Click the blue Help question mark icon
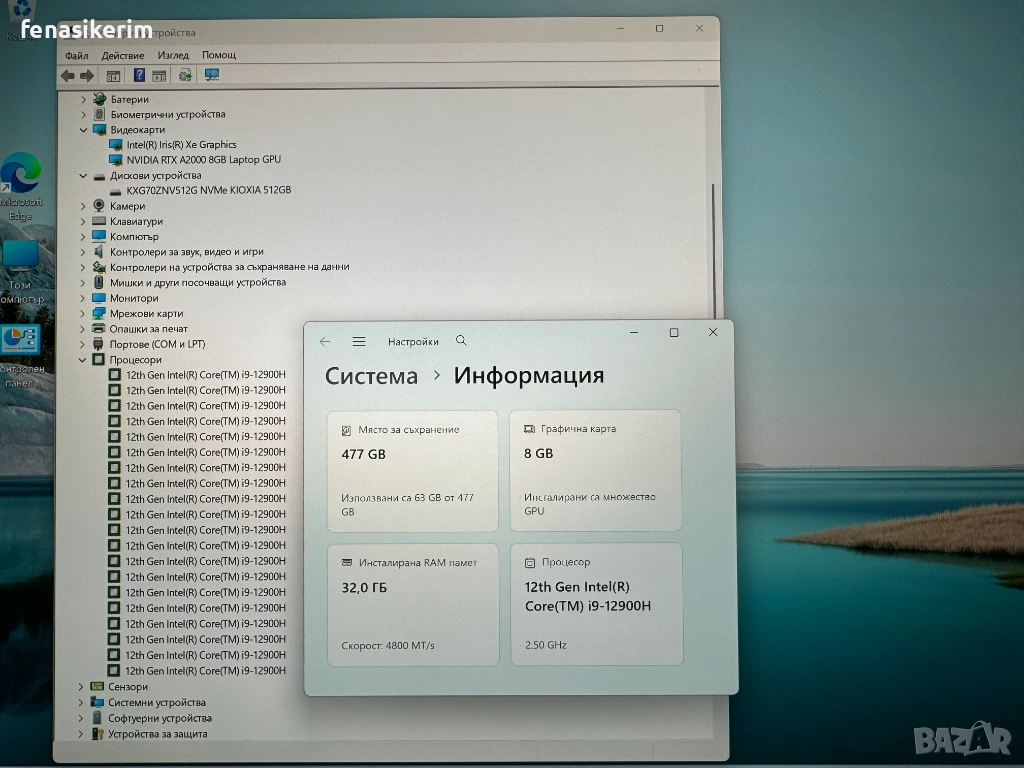Viewport: 1024px width, 768px height. click(139, 76)
